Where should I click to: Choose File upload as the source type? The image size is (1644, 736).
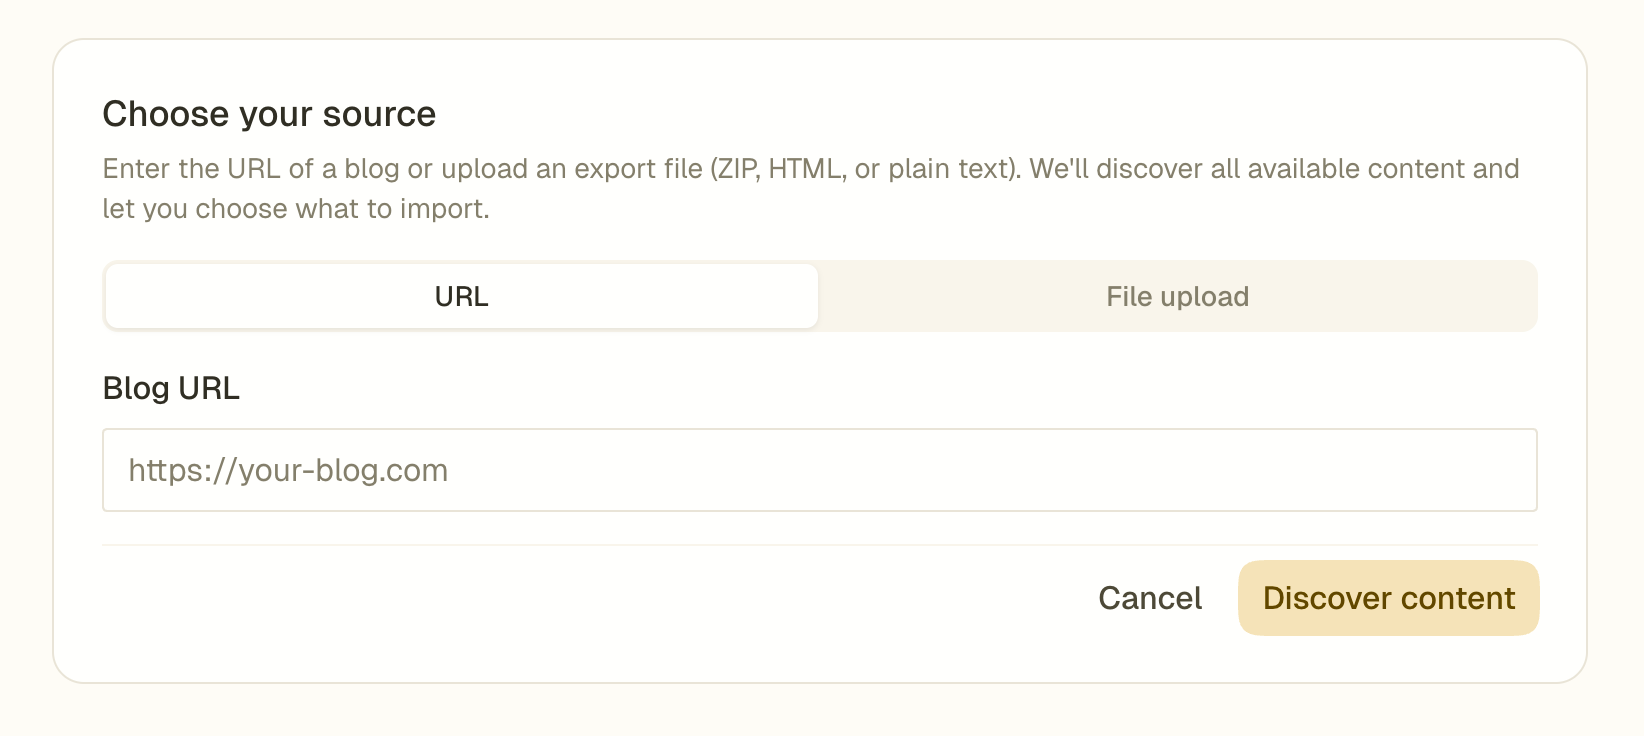[1177, 296]
